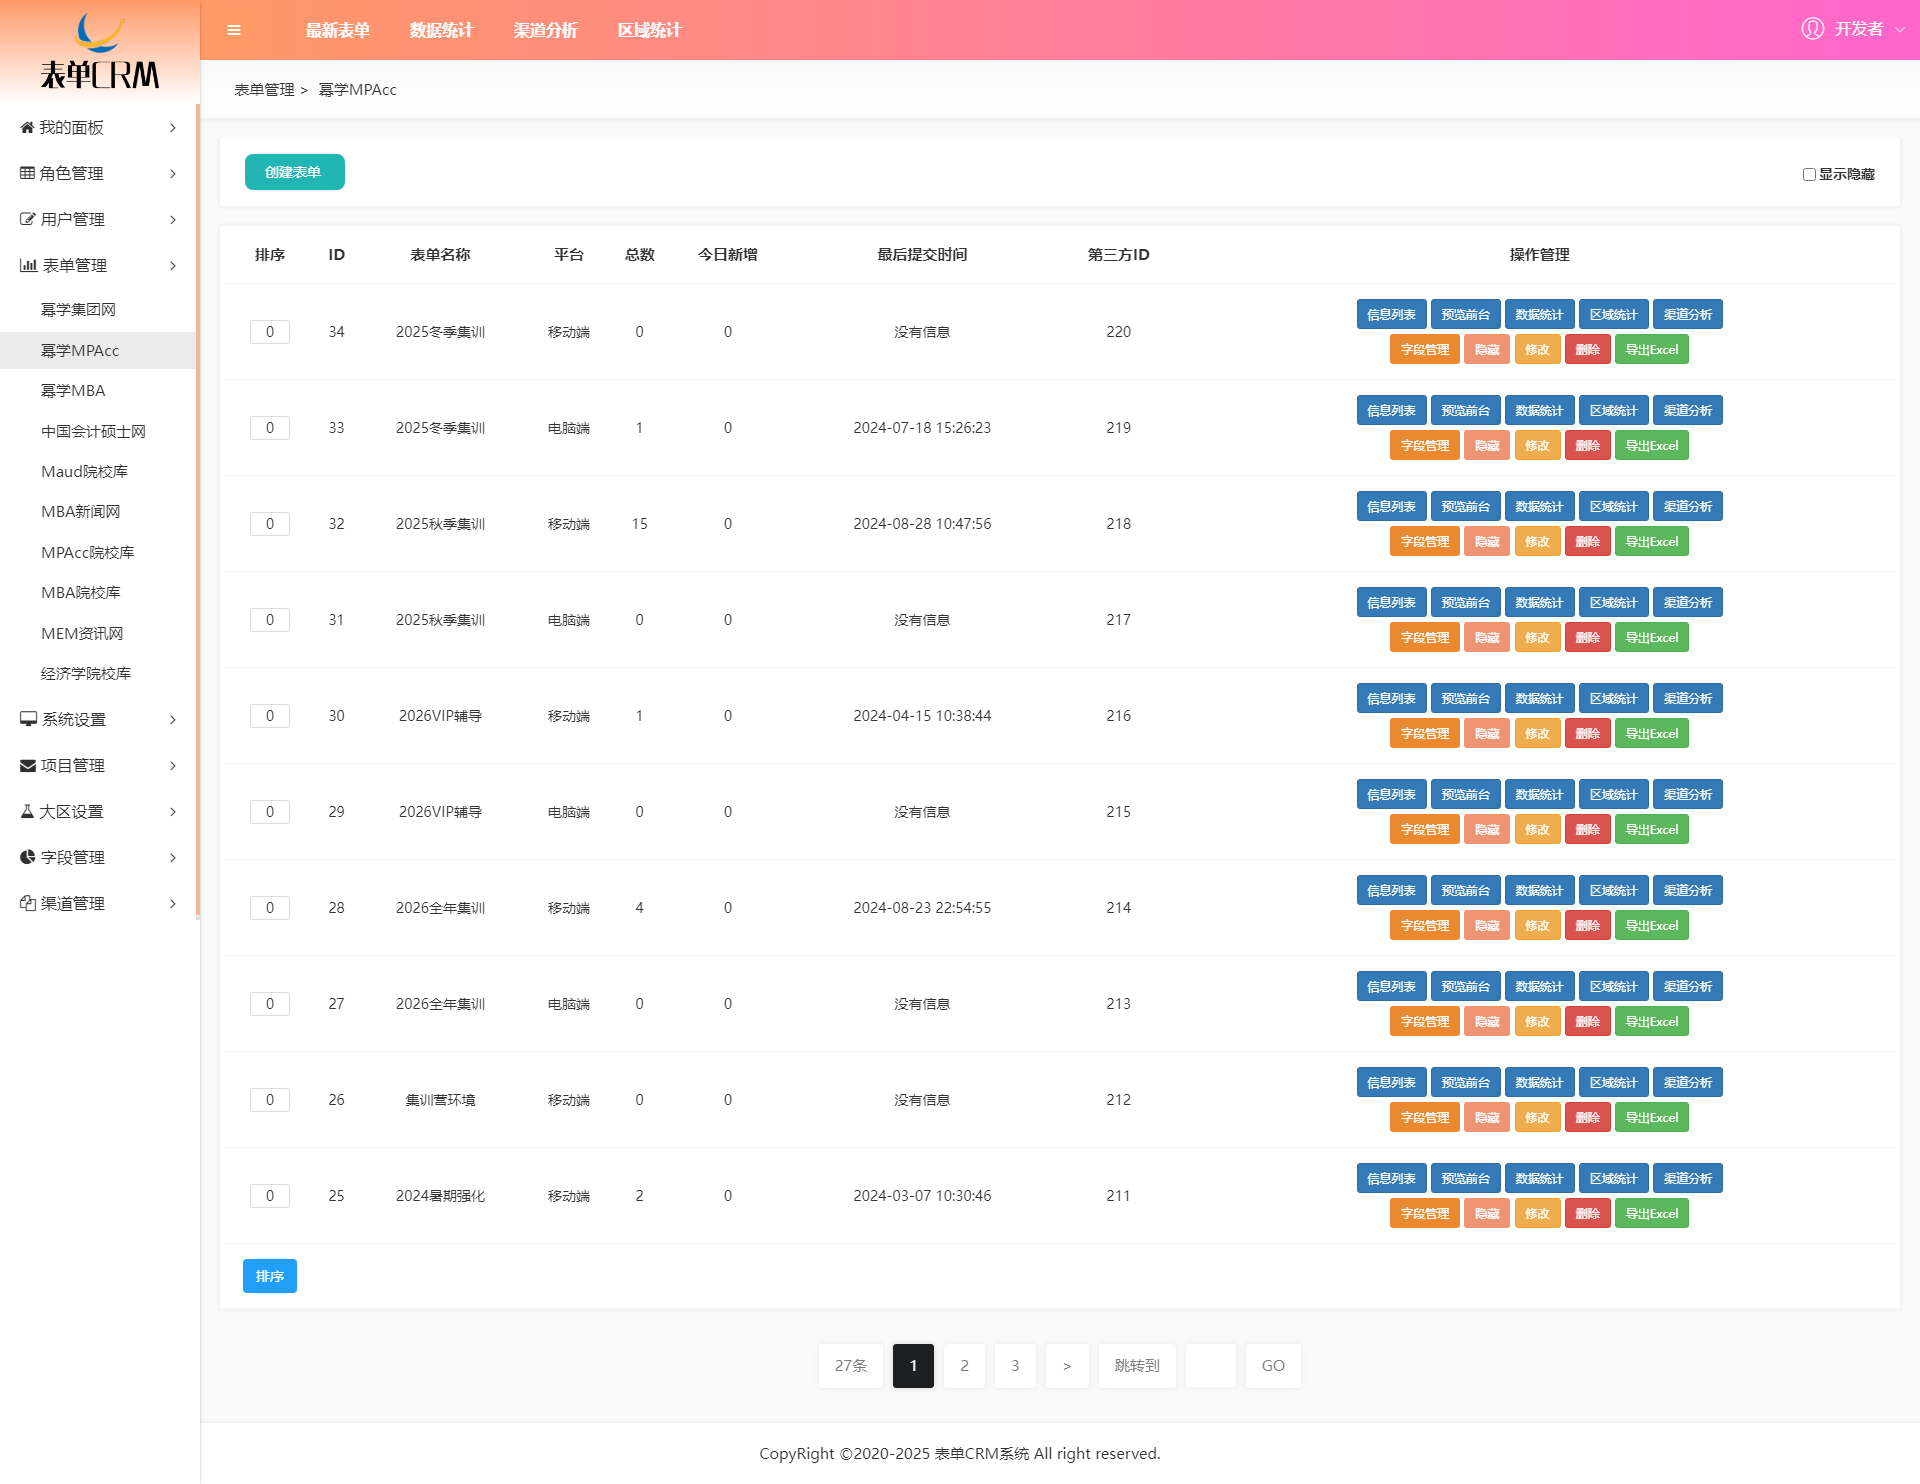
Task: Click page 3 in pagination controls
Action: coord(1016,1366)
